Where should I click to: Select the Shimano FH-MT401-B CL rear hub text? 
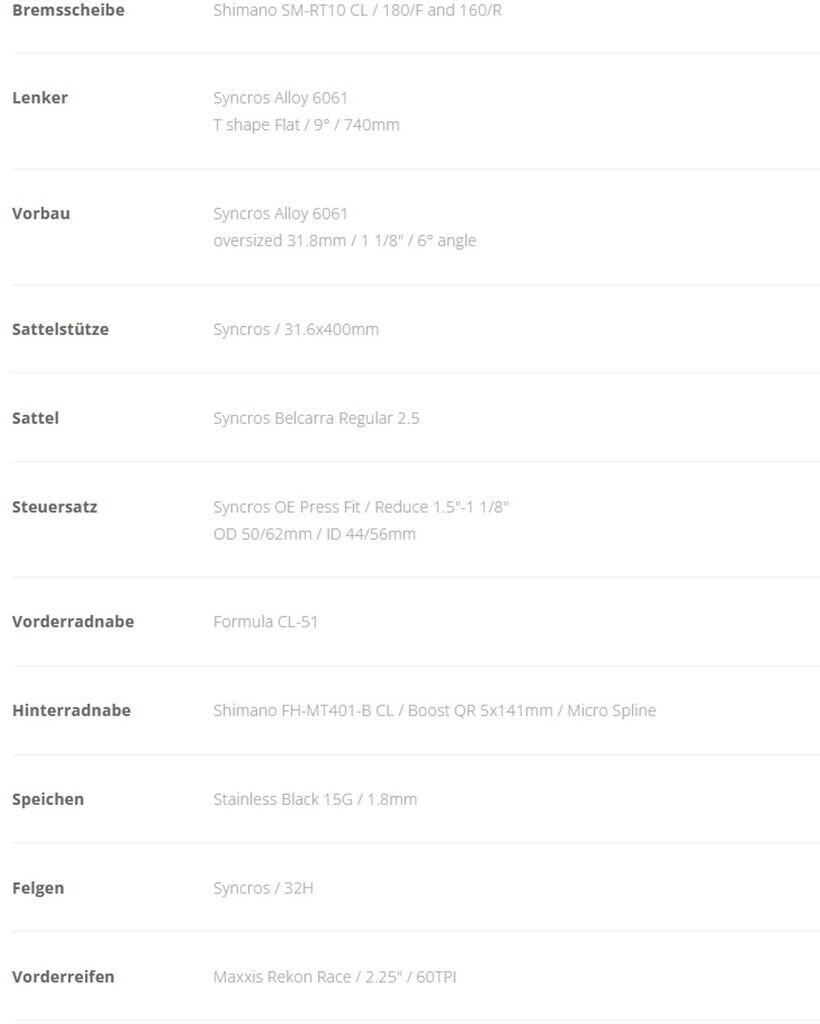pos(434,711)
